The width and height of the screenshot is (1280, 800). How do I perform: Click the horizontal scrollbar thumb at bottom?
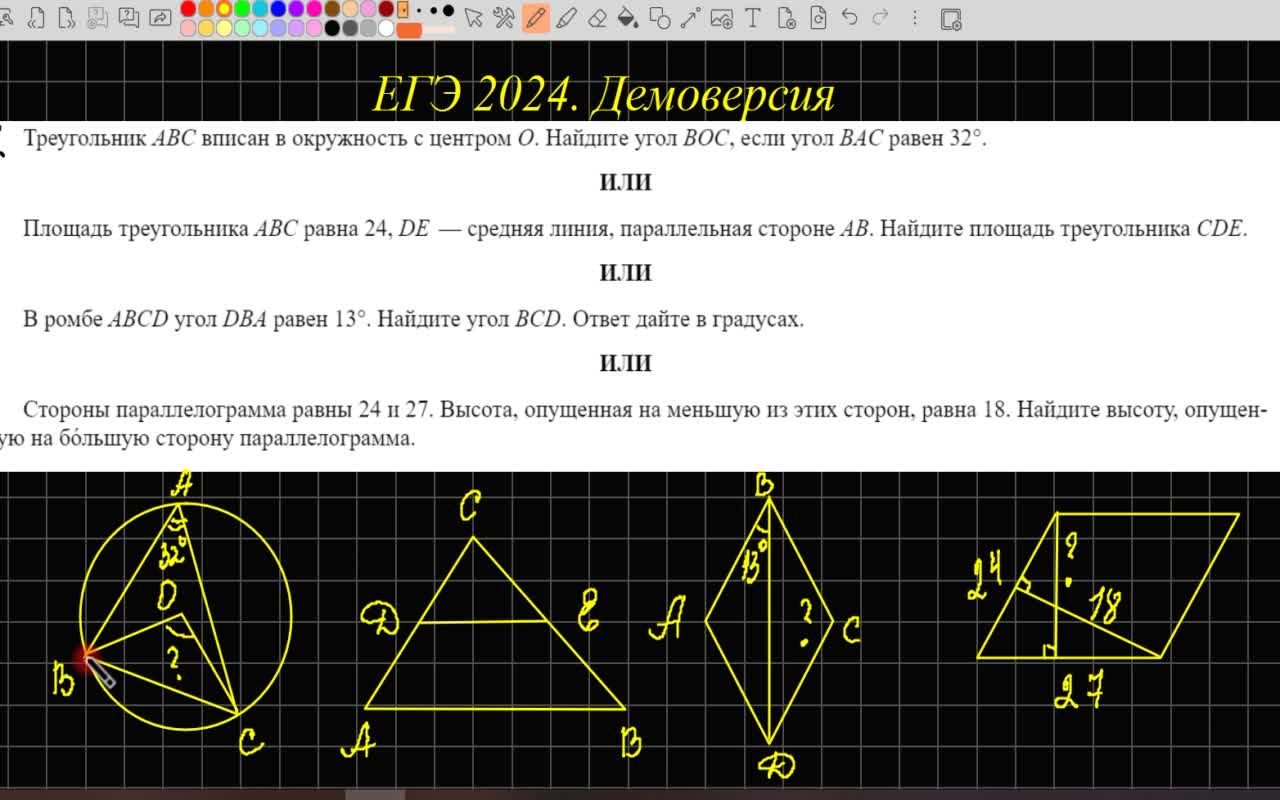(x=375, y=795)
